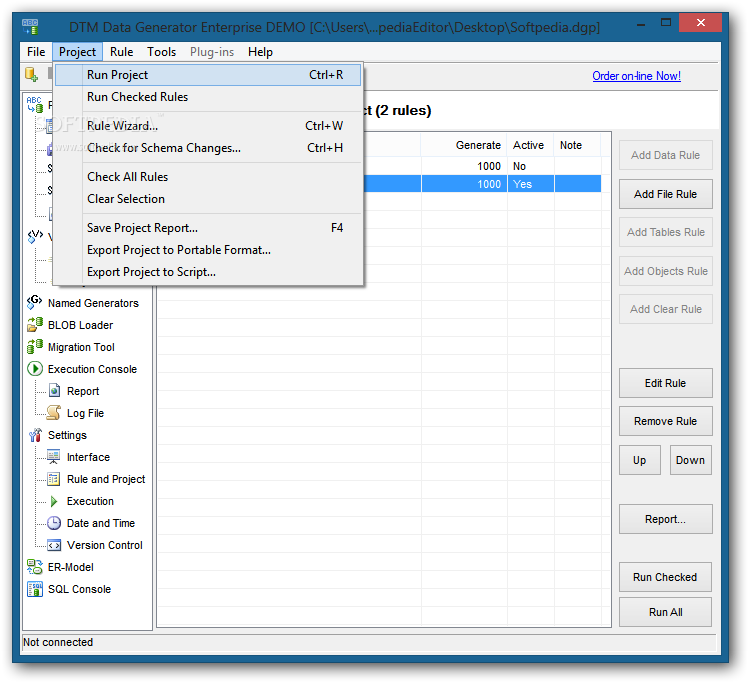Click the Not connected status bar text

[58, 642]
